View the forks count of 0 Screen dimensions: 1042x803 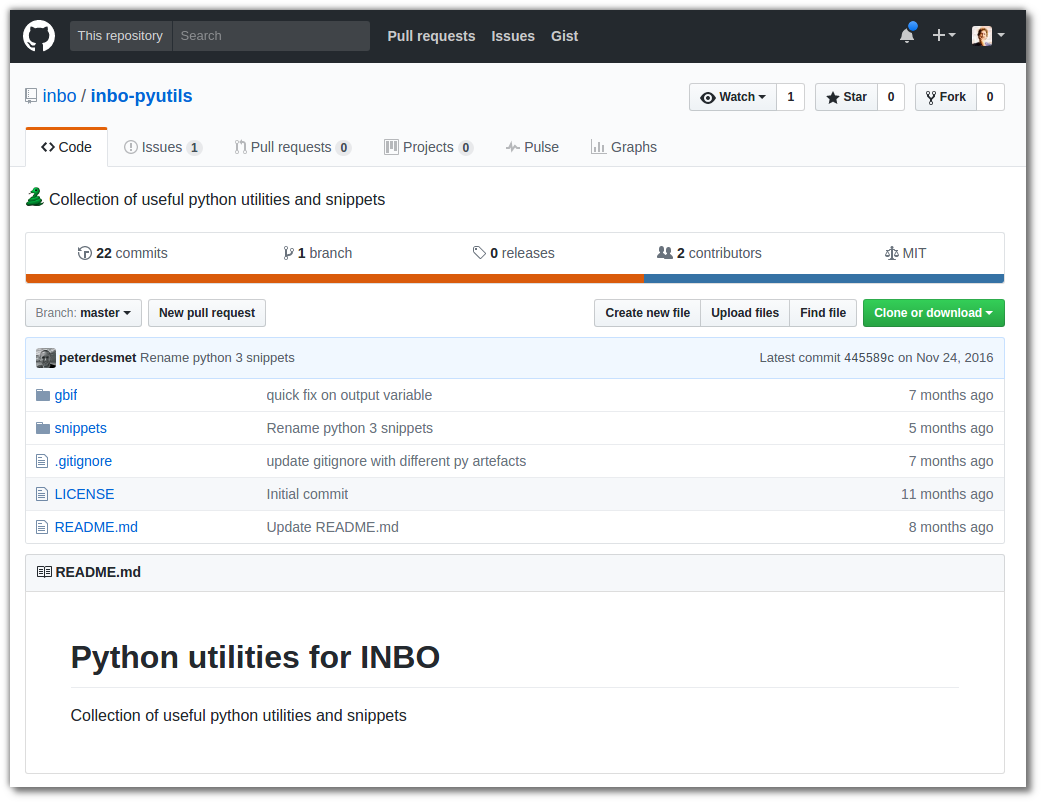coord(990,97)
